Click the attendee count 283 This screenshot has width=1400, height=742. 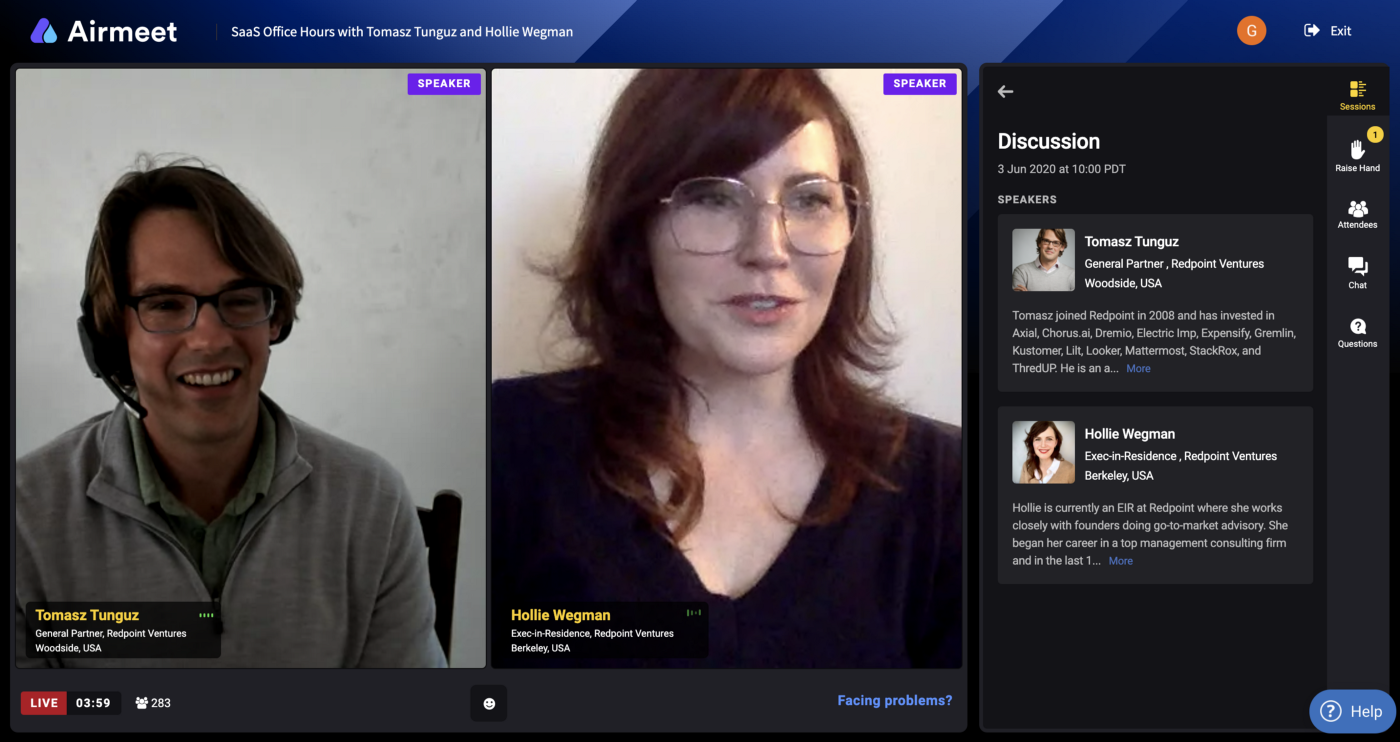[x=153, y=703]
